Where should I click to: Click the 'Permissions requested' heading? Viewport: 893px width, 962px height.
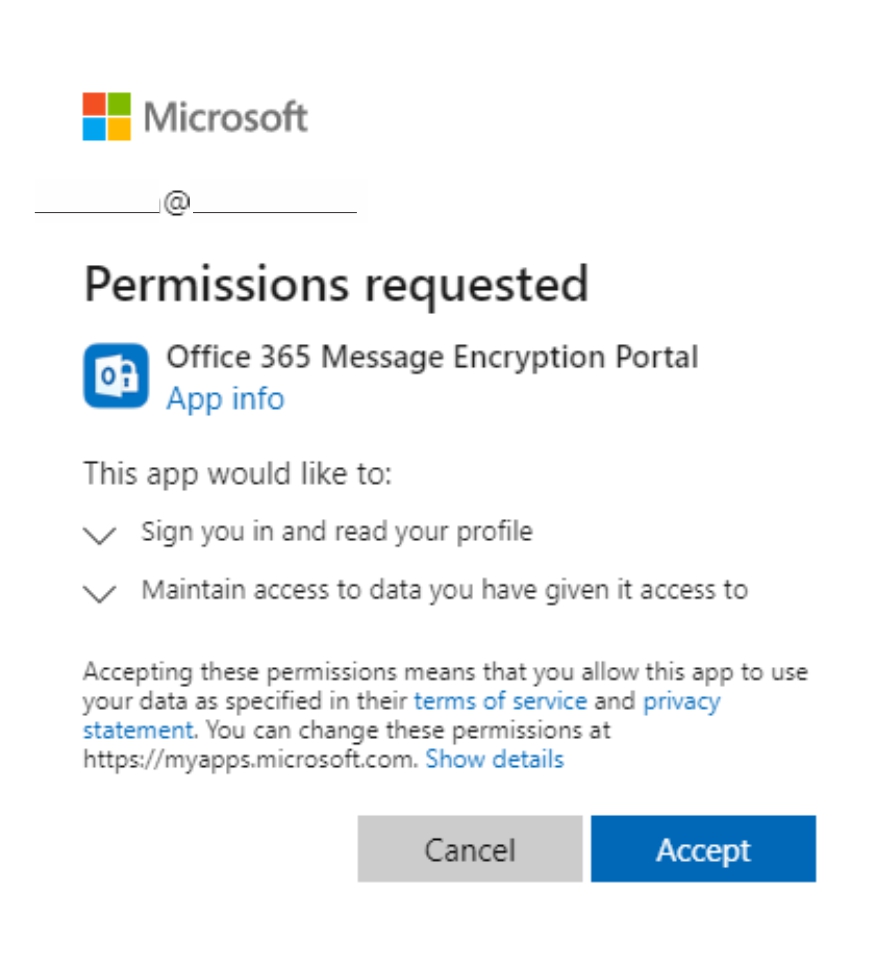tap(336, 285)
